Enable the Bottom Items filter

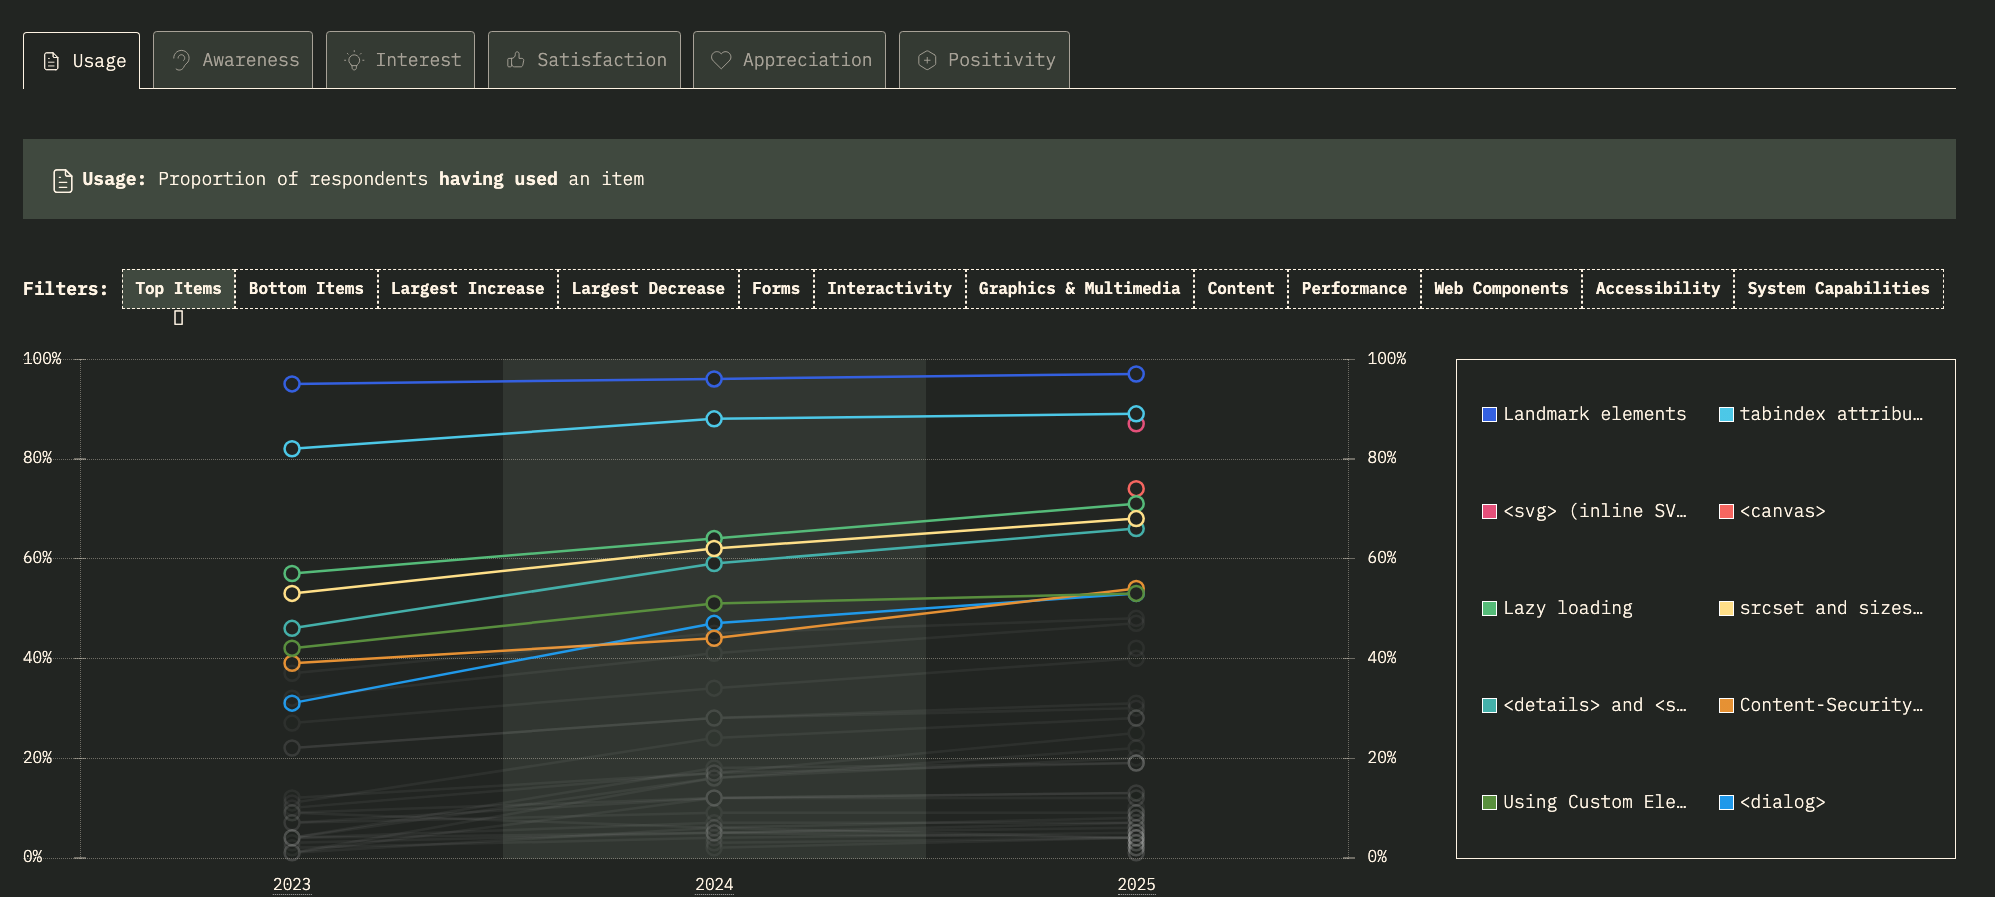click(306, 289)
